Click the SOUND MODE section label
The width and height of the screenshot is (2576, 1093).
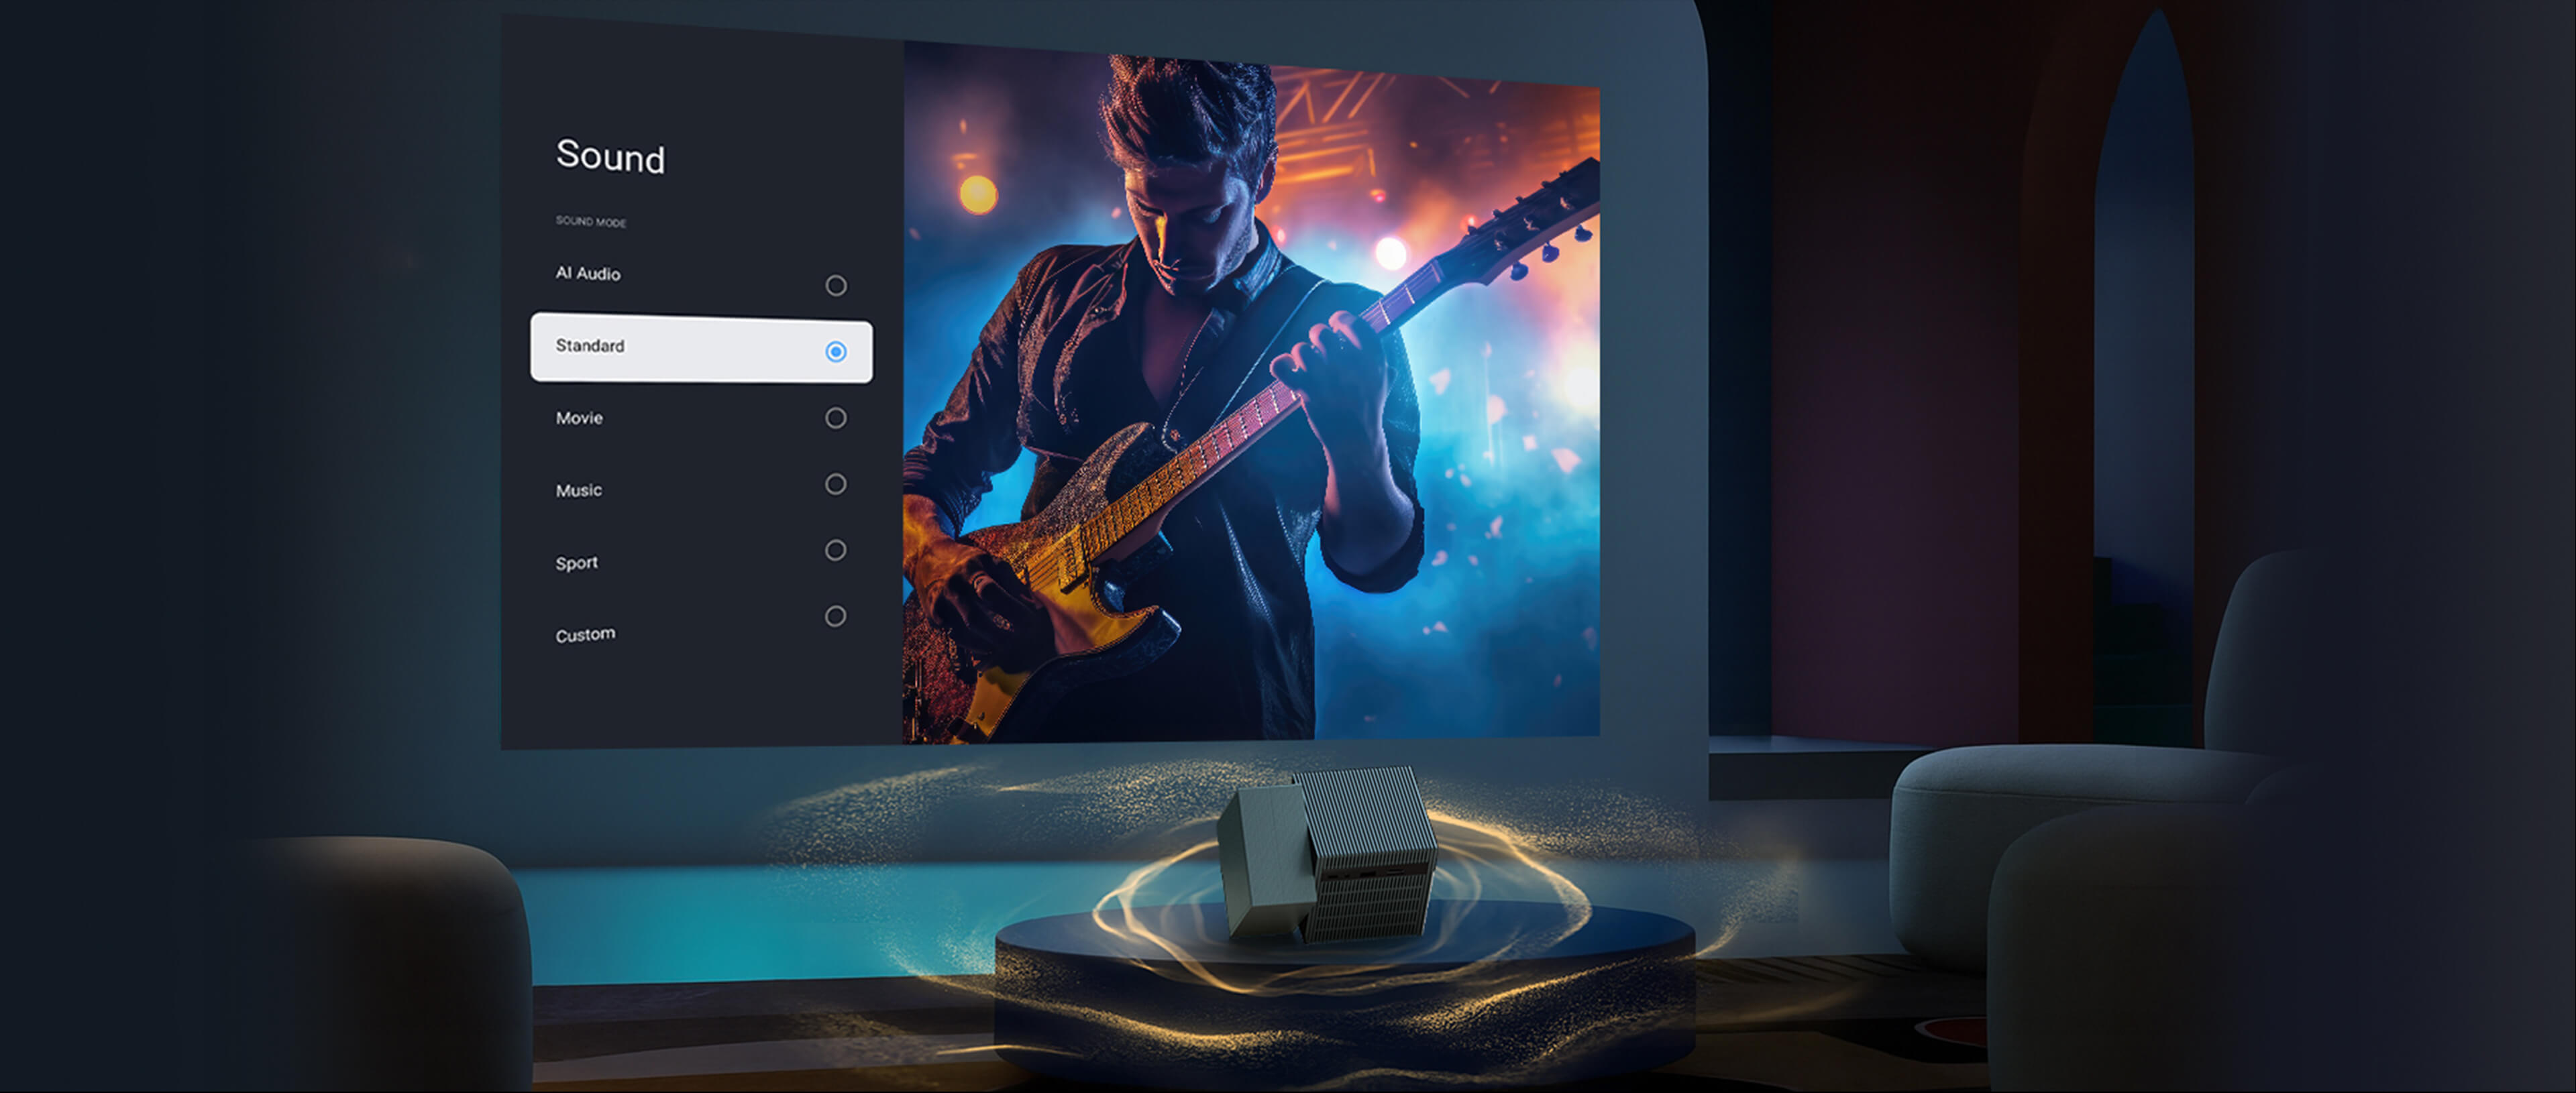(x=591, y=223)
